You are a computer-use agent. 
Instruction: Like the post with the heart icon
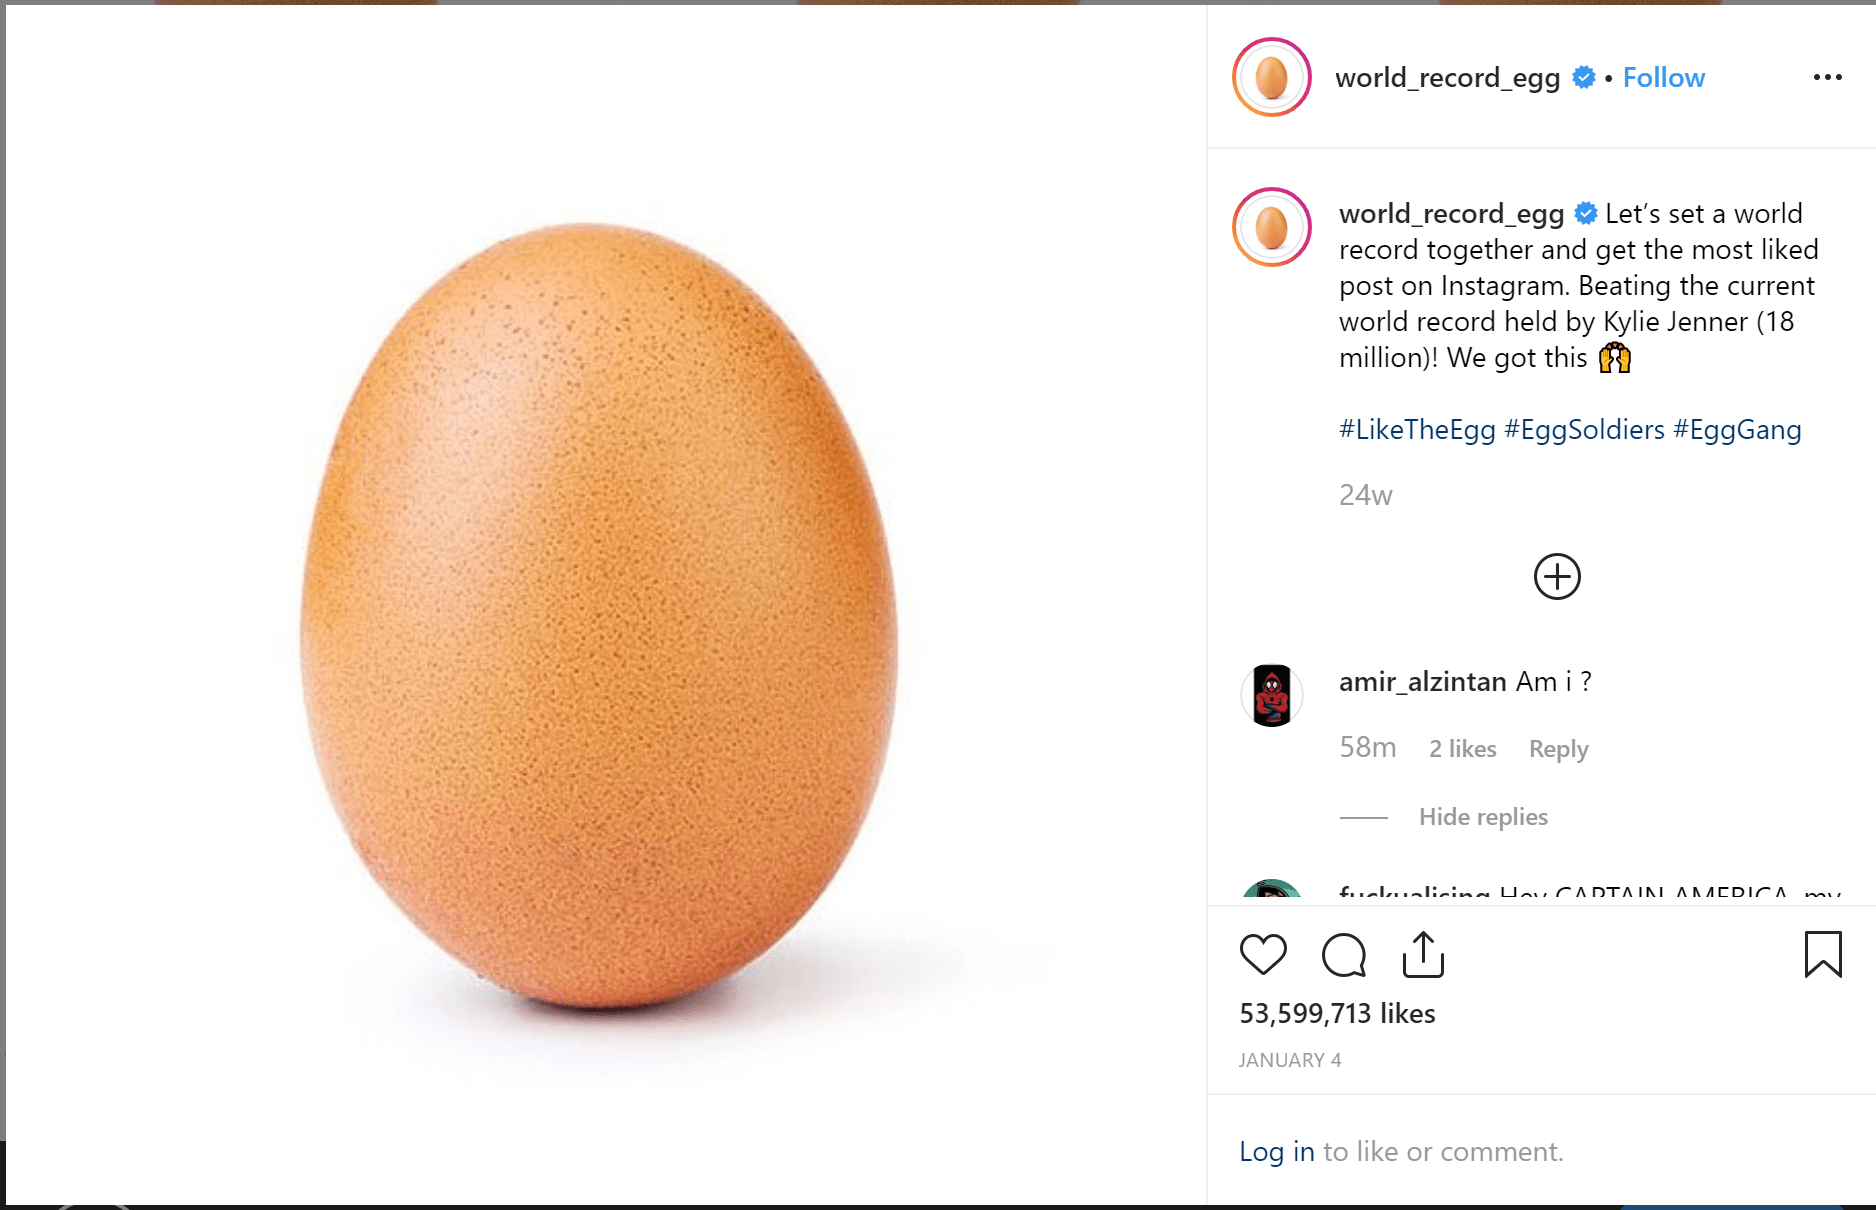tap(1263, 954)
